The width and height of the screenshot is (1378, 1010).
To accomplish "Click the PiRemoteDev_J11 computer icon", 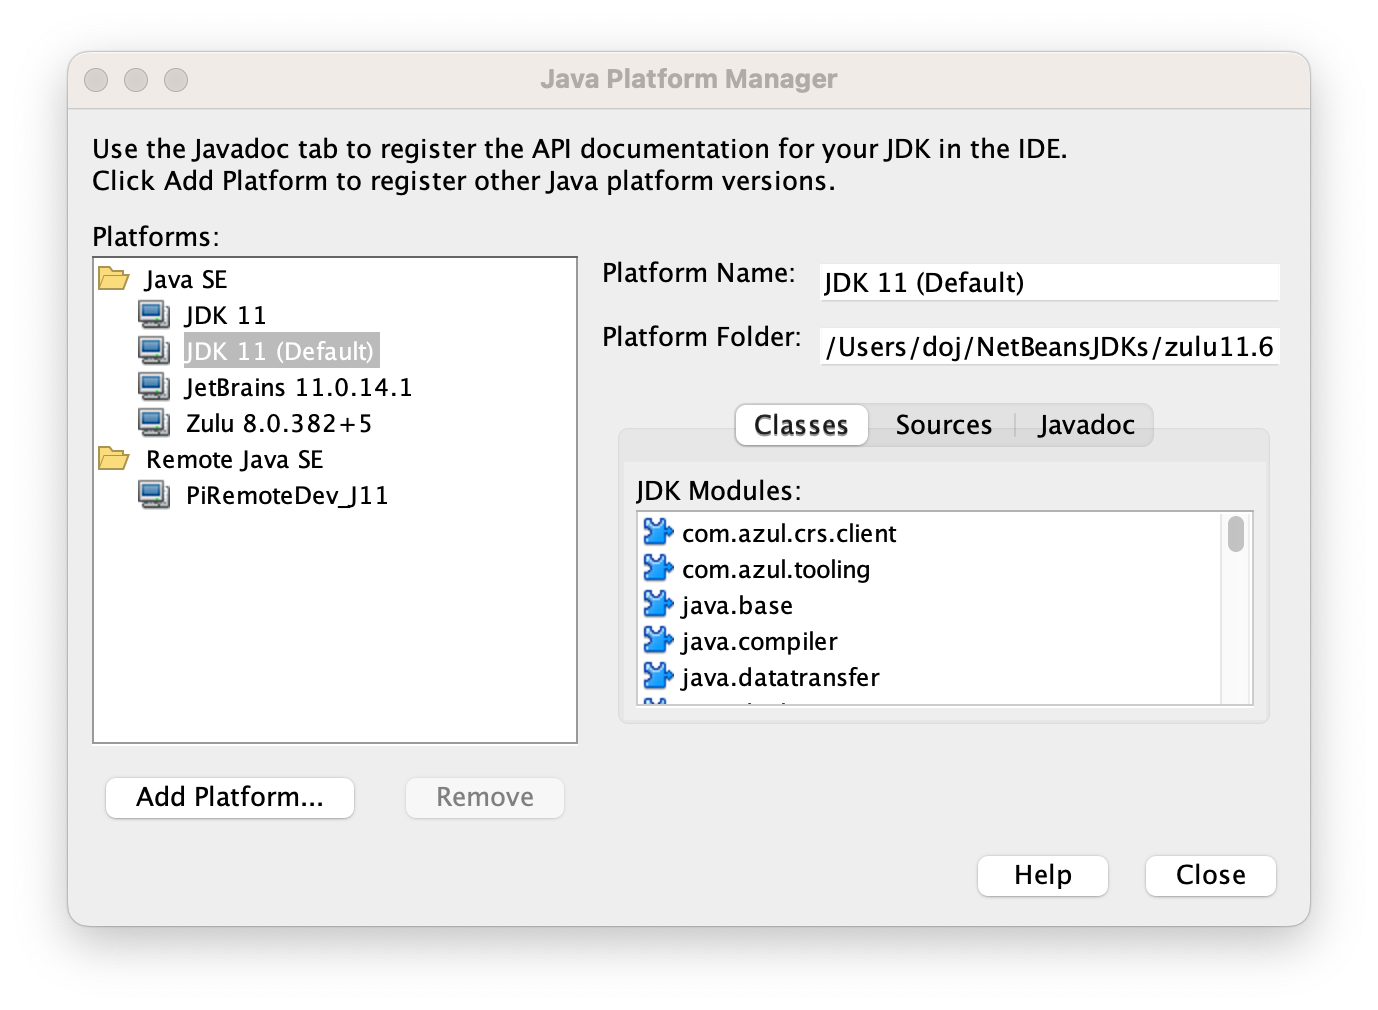I will pyautogui.click(x=153, y=494).
